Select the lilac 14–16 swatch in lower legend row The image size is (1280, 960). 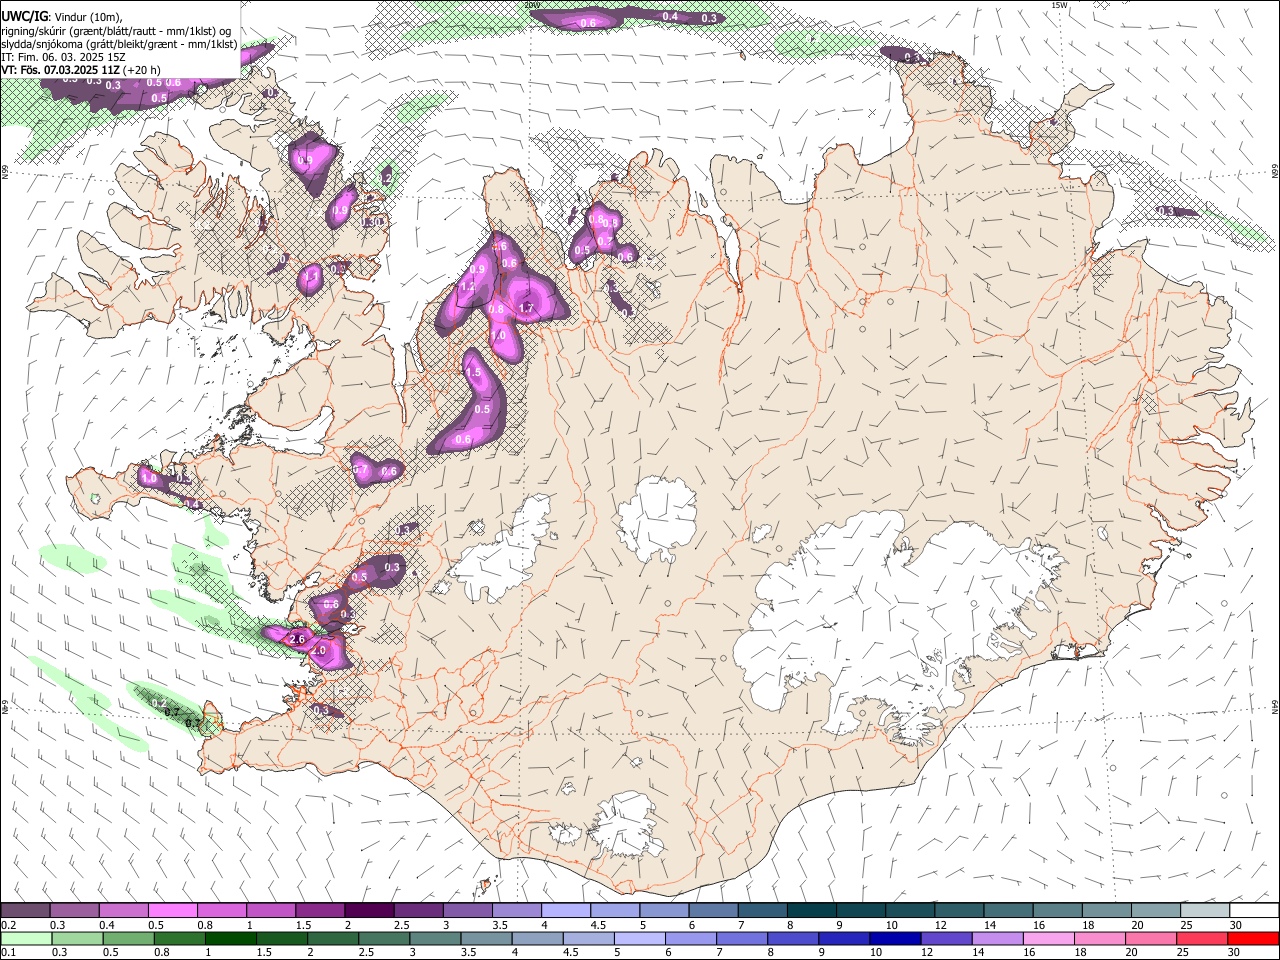996,938
